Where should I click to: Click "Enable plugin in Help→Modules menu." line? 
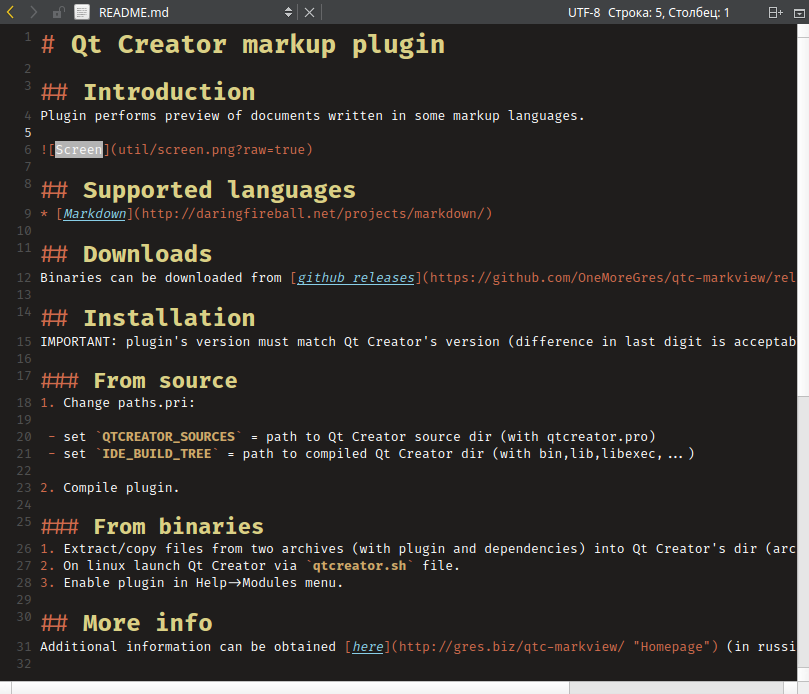click(x=203, y=583)
